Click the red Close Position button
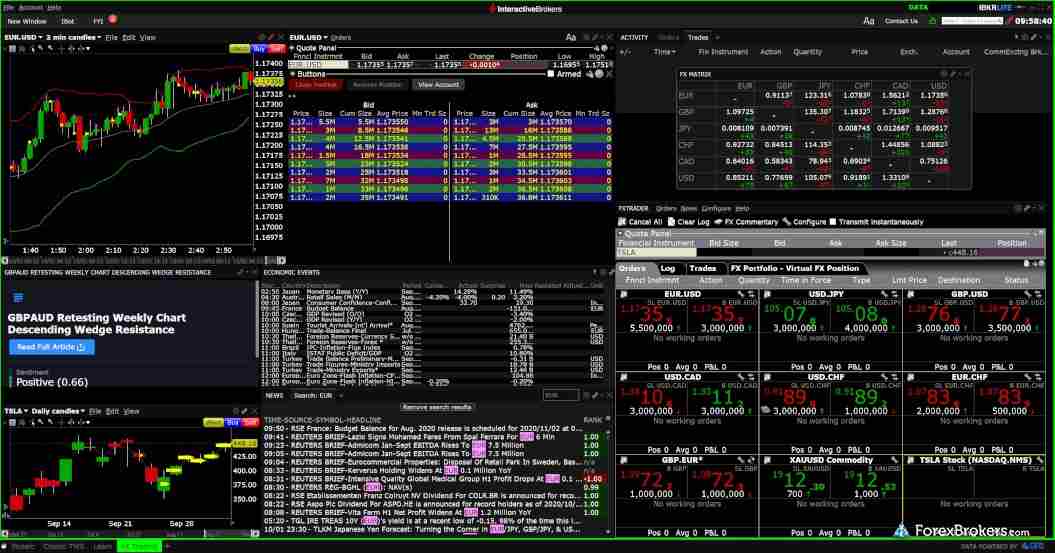 [x=316, y=85]
